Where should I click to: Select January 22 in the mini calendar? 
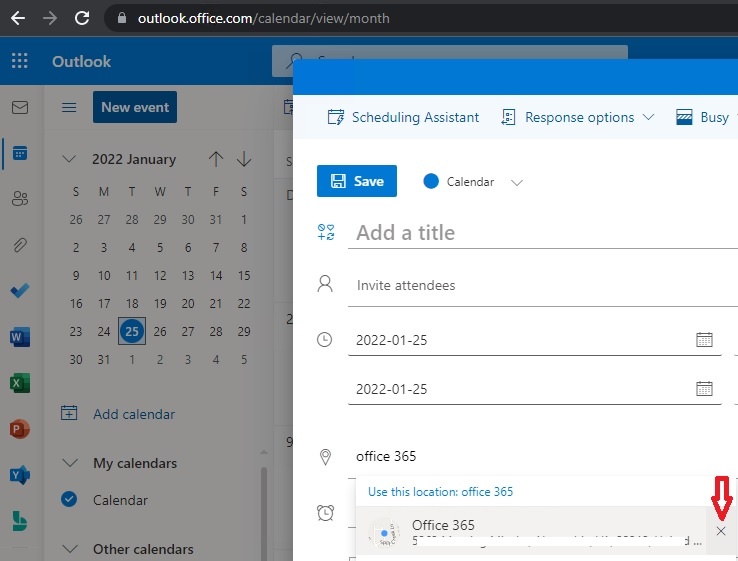coord(244,304)
